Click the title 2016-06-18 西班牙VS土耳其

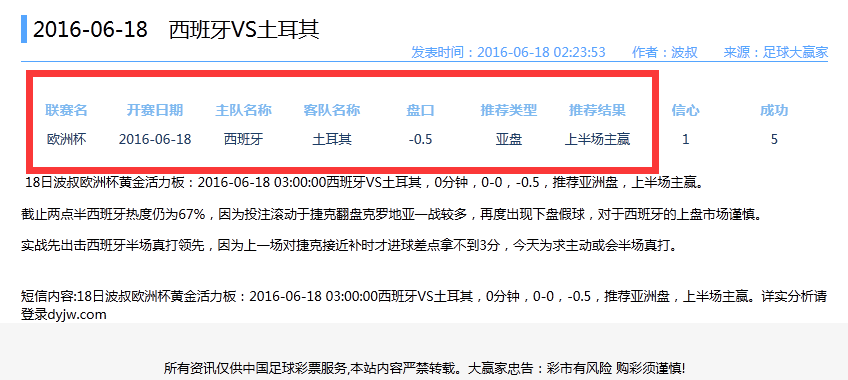(x=176, y=30)
